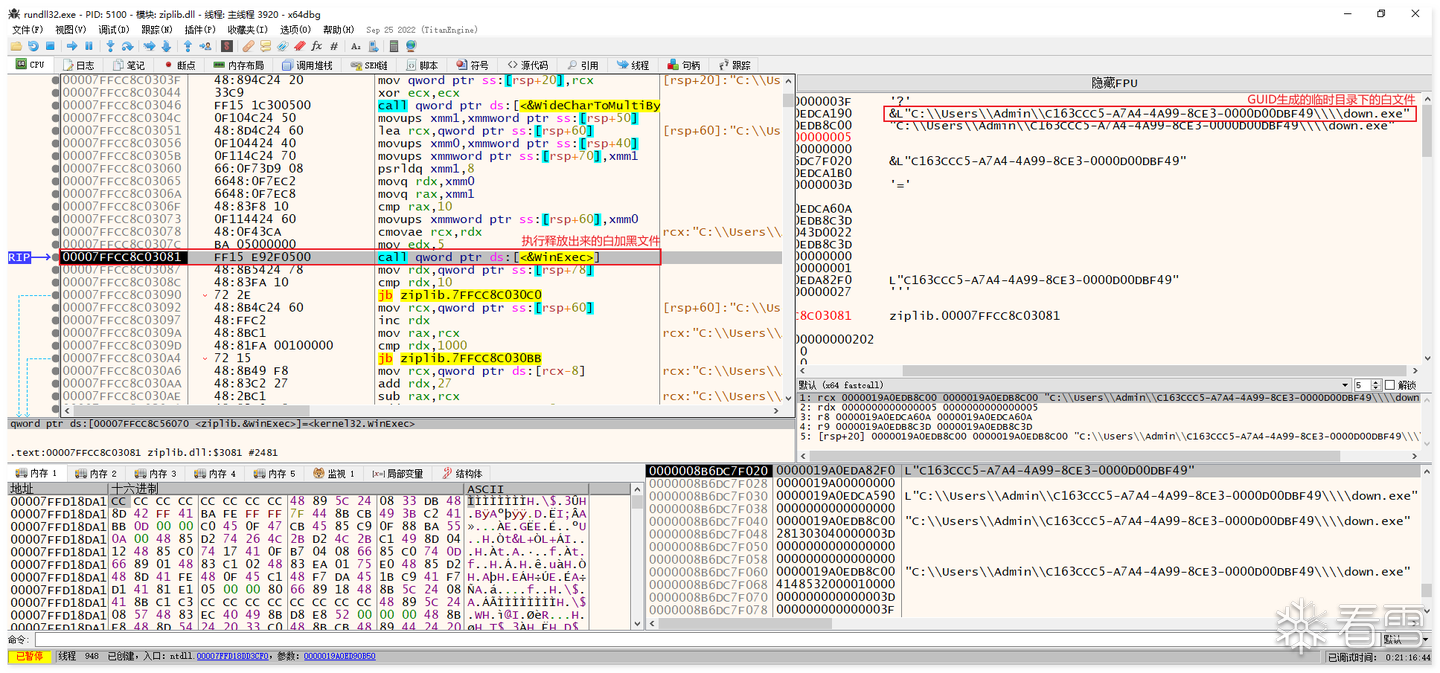The height and width of the screenshot is (673, 1440).
Task: Click the Open file toolbar icon
Action: pos(16,46)
